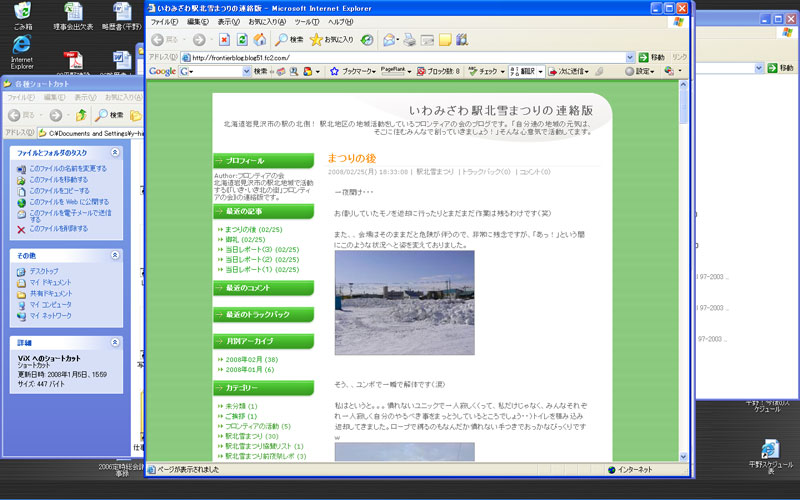The width and height of the screenshot is (800, 500).
Task: Open the IE Favorites (お気に入り) star button
Action: pos(332,39)
